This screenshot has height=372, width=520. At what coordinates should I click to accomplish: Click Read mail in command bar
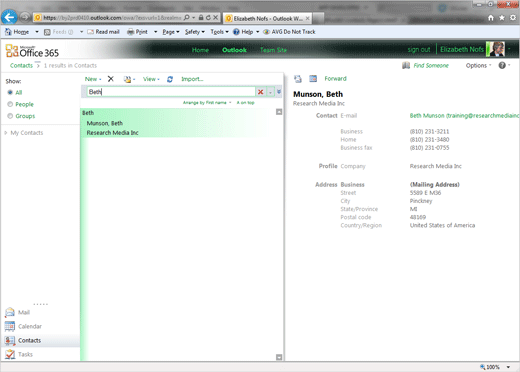coord(103,32)
